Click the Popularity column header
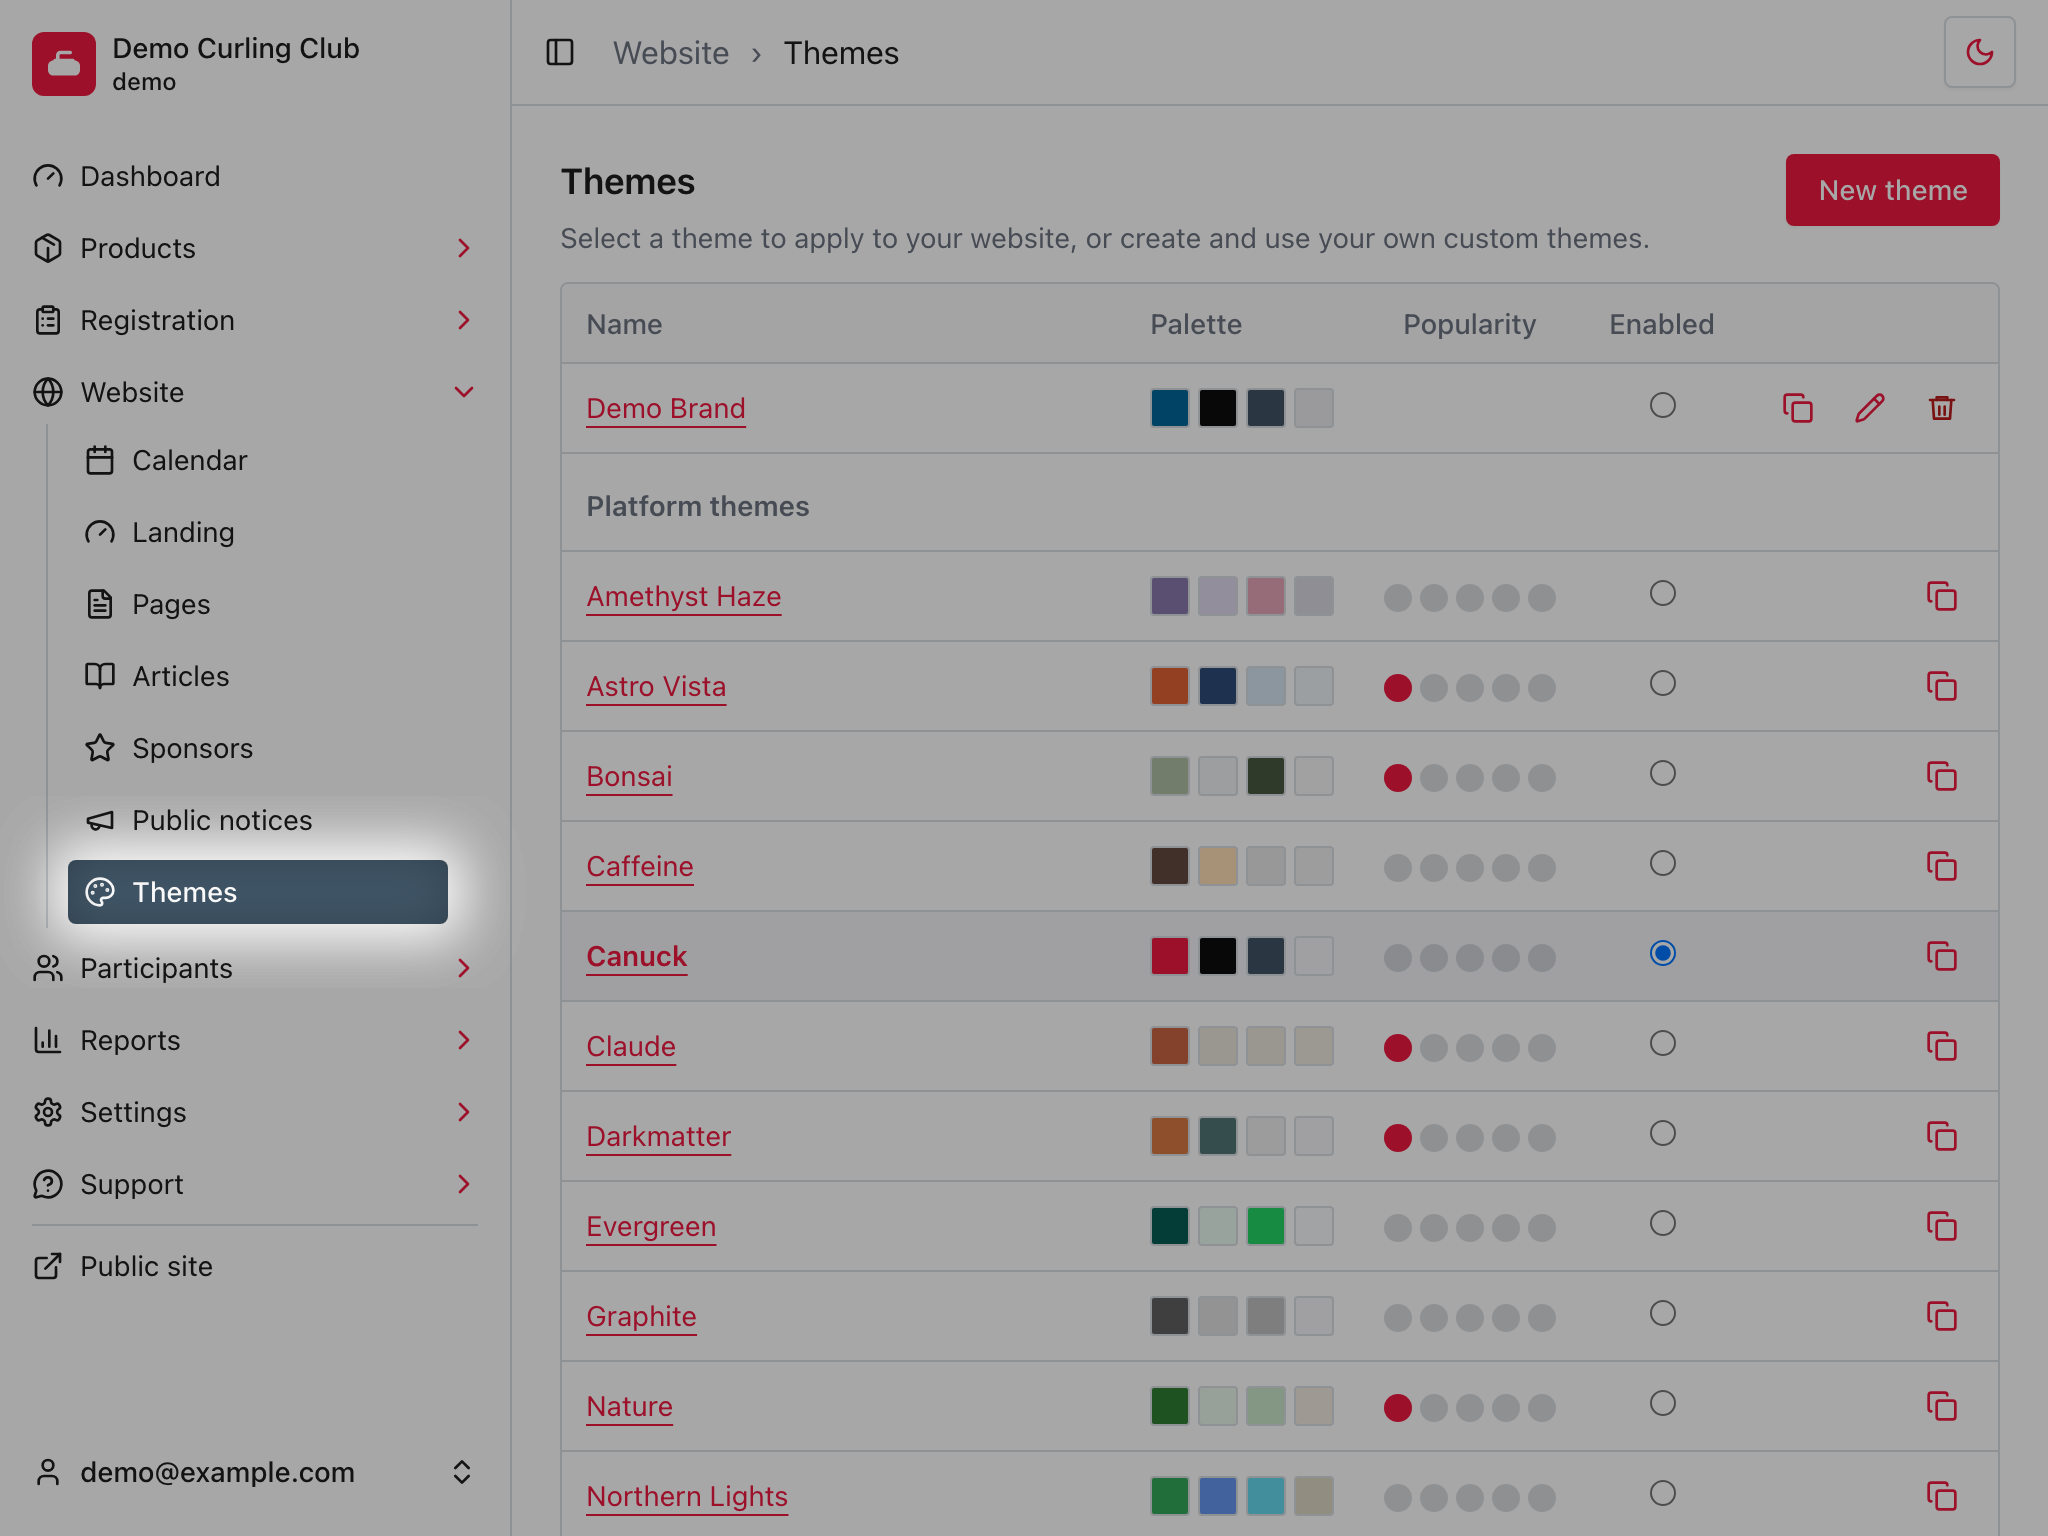Image resolution: width=2048 pixels, height=1536 pixels. pyautogui.click(x=1469, y=324)
